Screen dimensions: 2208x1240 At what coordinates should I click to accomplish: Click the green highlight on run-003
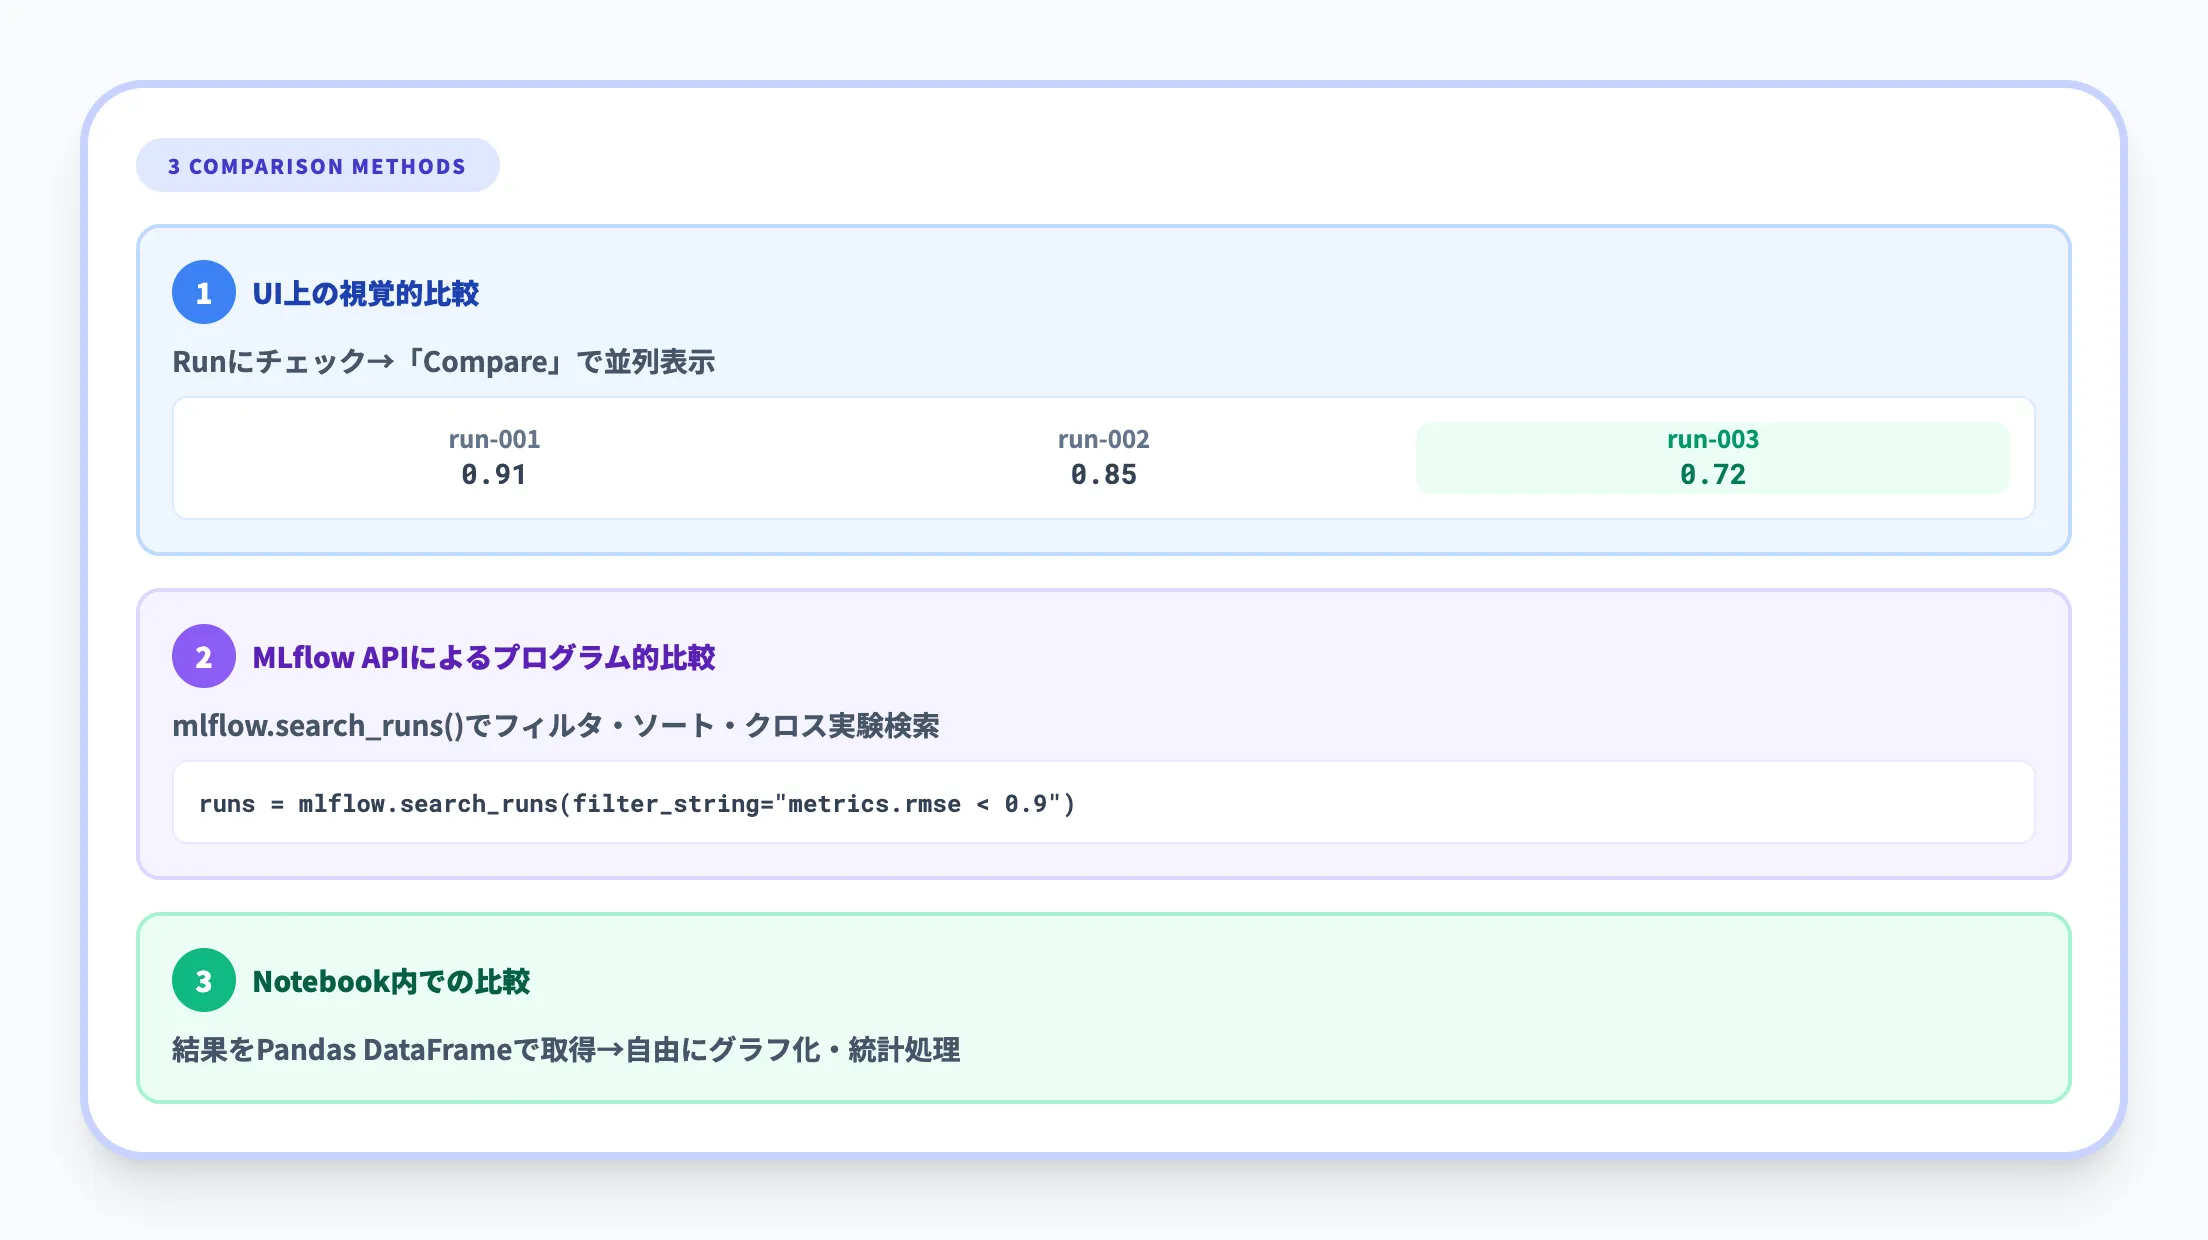(x=1712, y=458)
